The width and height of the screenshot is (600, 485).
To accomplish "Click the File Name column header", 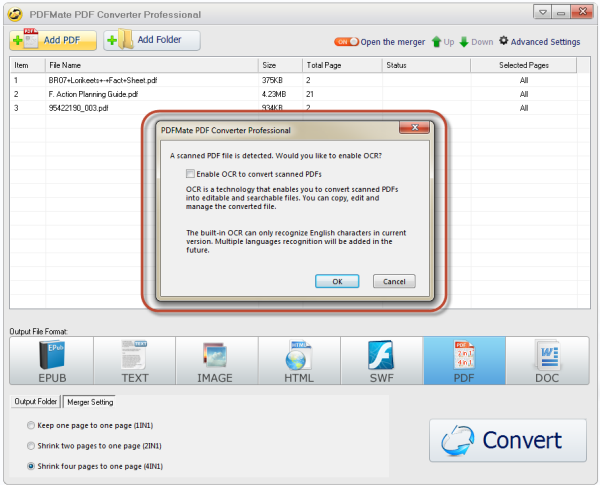I will (x=152, y=65).
